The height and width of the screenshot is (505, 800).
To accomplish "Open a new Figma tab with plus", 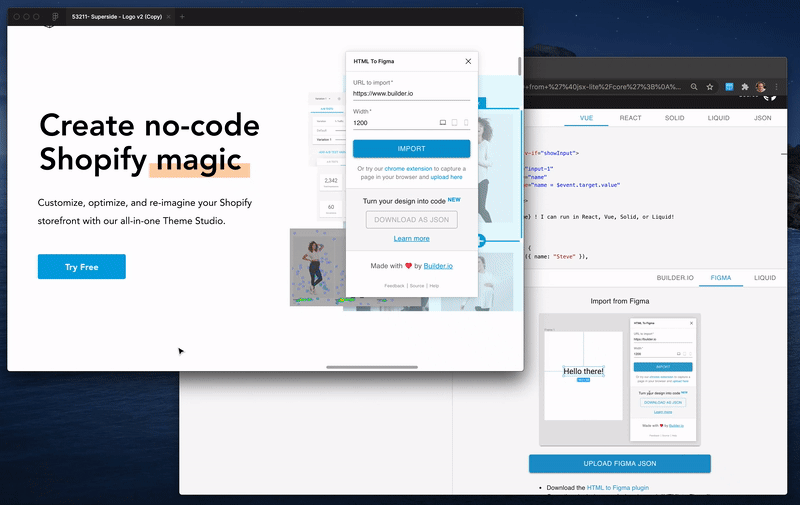I will point(182,17).
